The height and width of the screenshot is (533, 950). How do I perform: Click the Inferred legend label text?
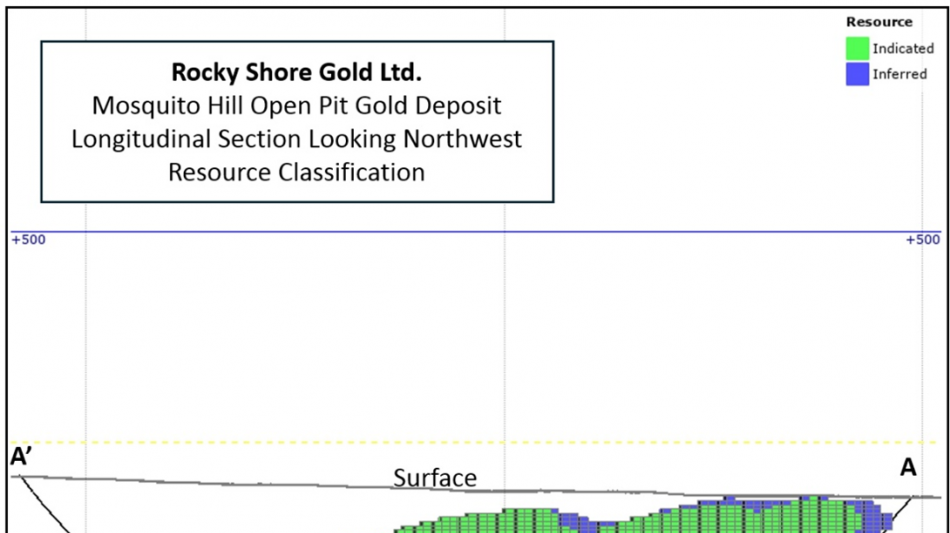tap(900, 74)
